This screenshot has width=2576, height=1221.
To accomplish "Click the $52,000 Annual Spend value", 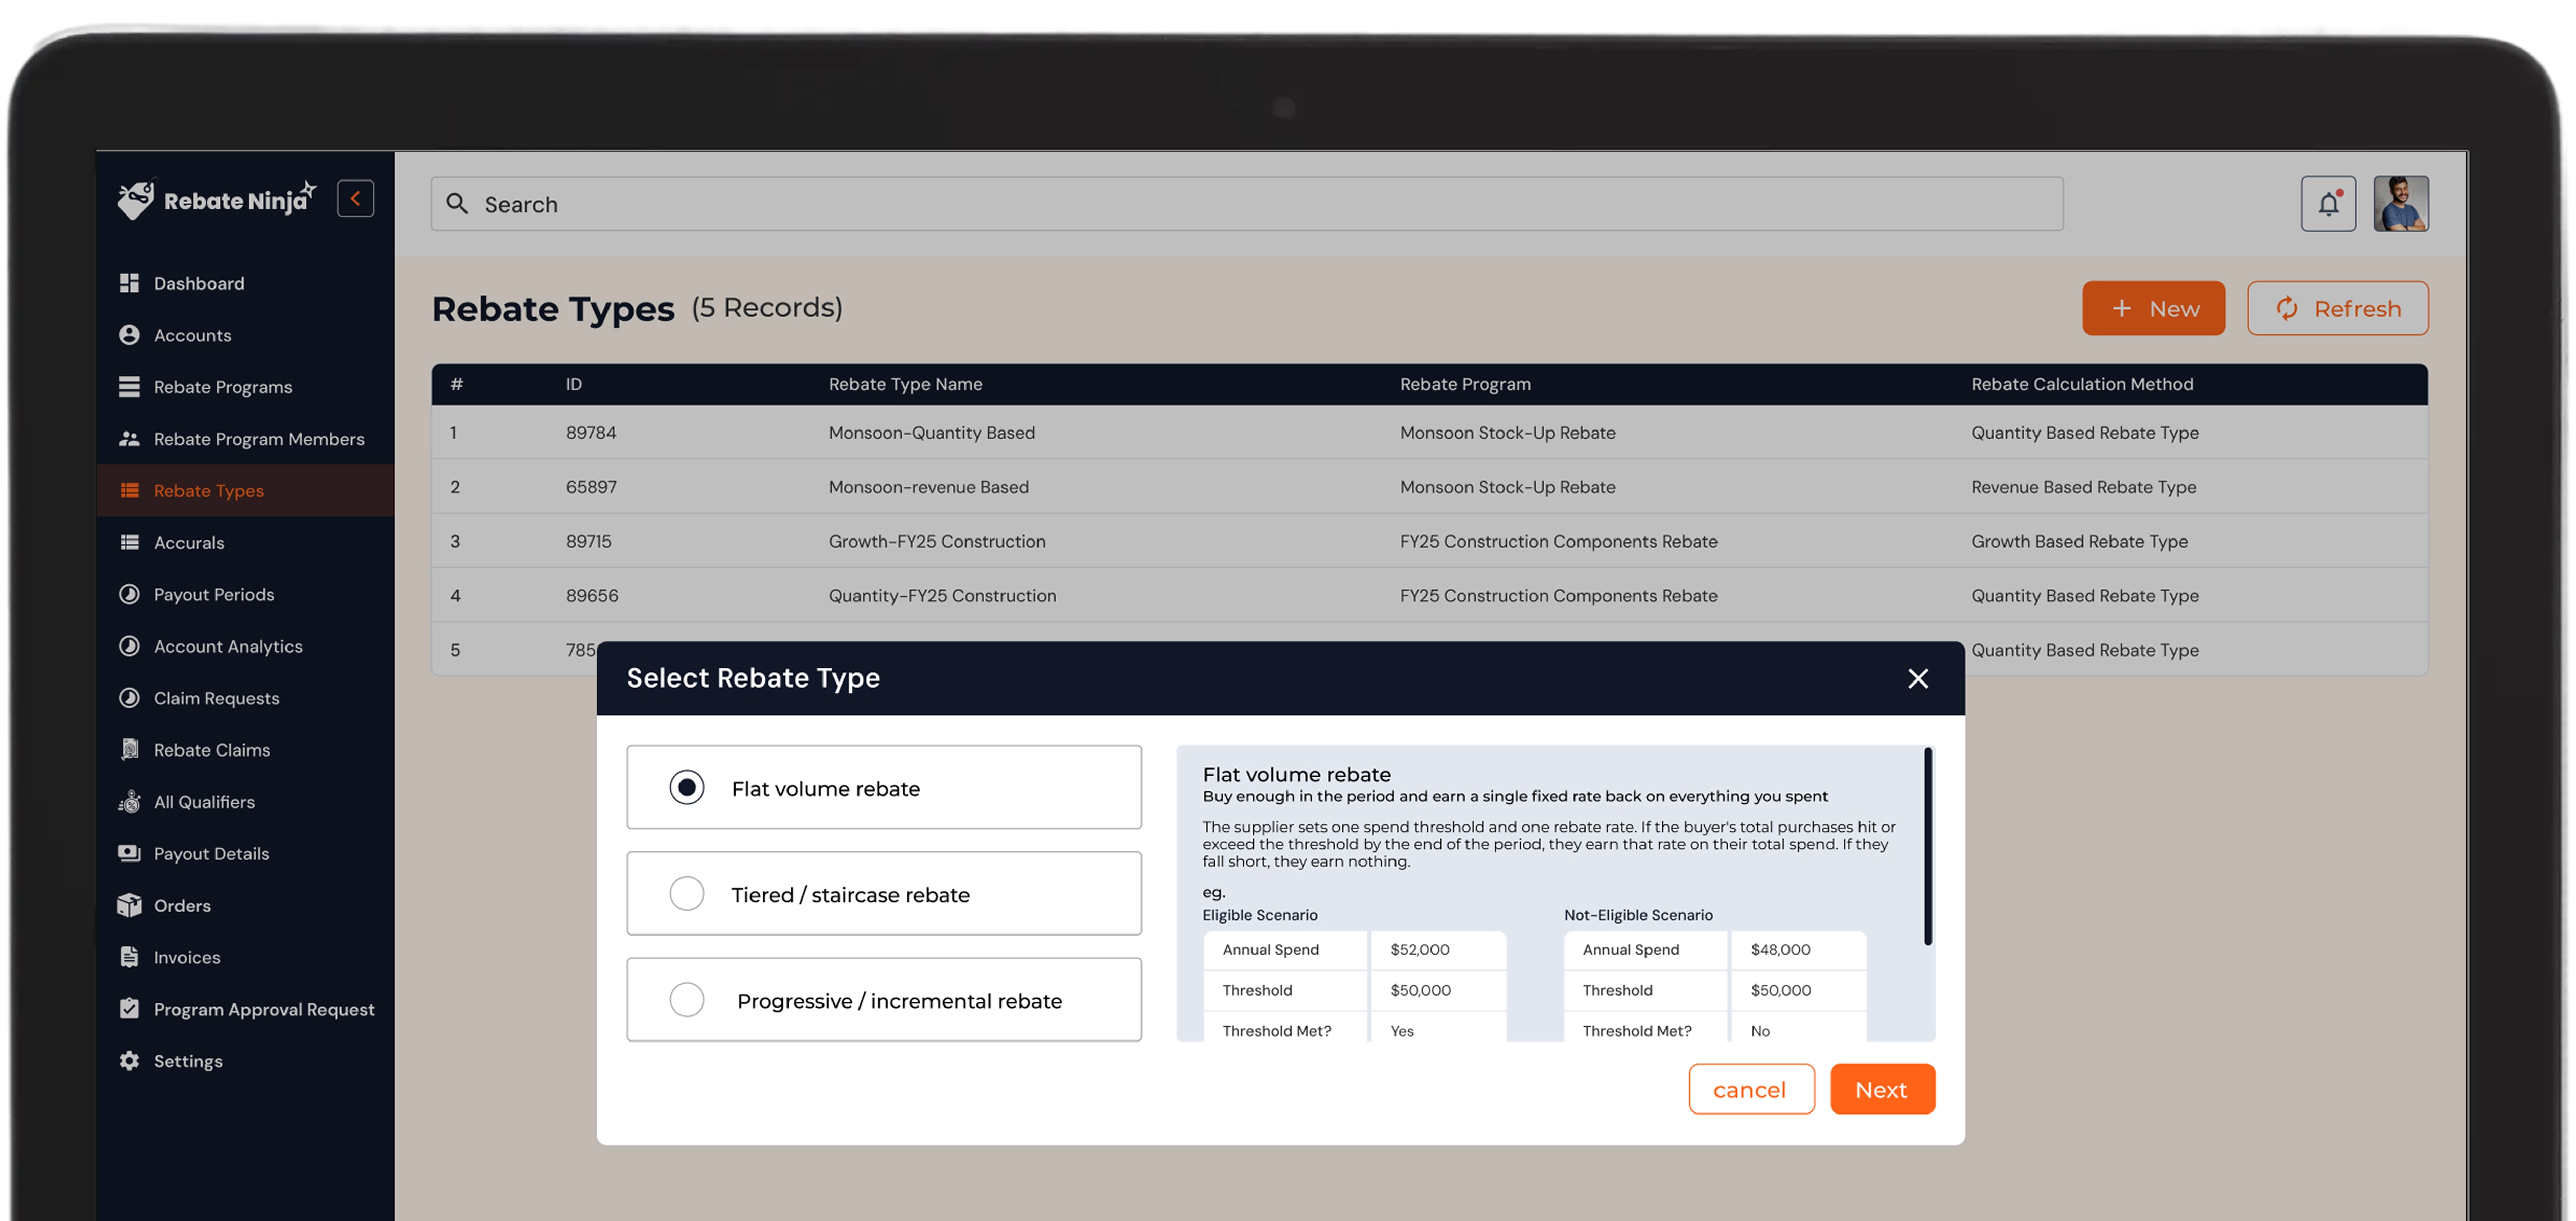I will (1420, 949).
